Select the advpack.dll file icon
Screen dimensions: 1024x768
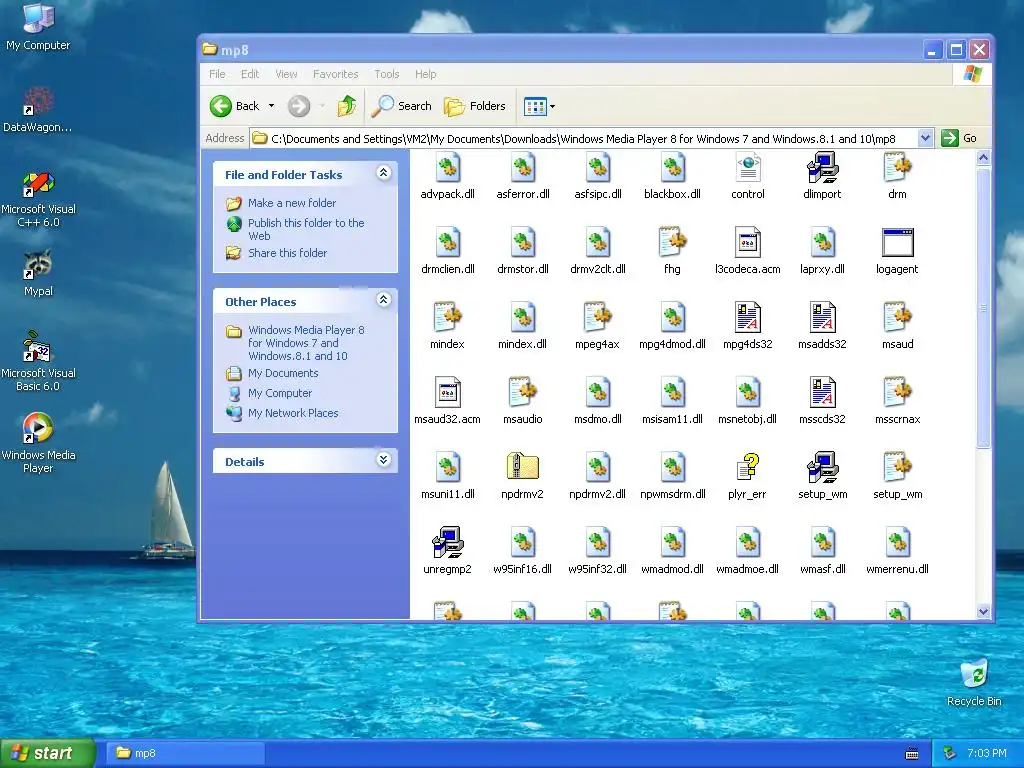(447, 167)
